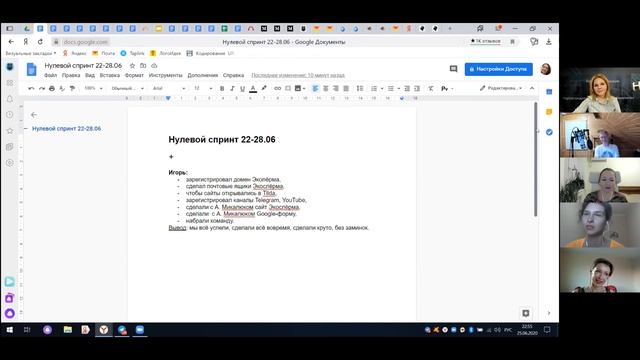Open the font size dropdown

[x=203, y=88]
